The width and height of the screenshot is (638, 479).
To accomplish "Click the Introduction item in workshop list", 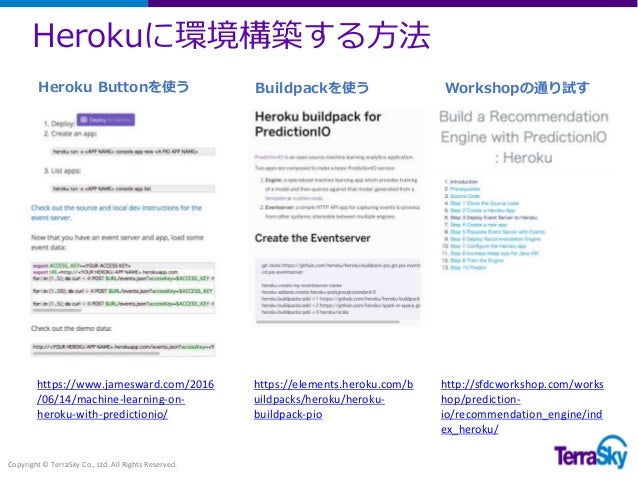I will pyautogui.click(x=464, y=182).
